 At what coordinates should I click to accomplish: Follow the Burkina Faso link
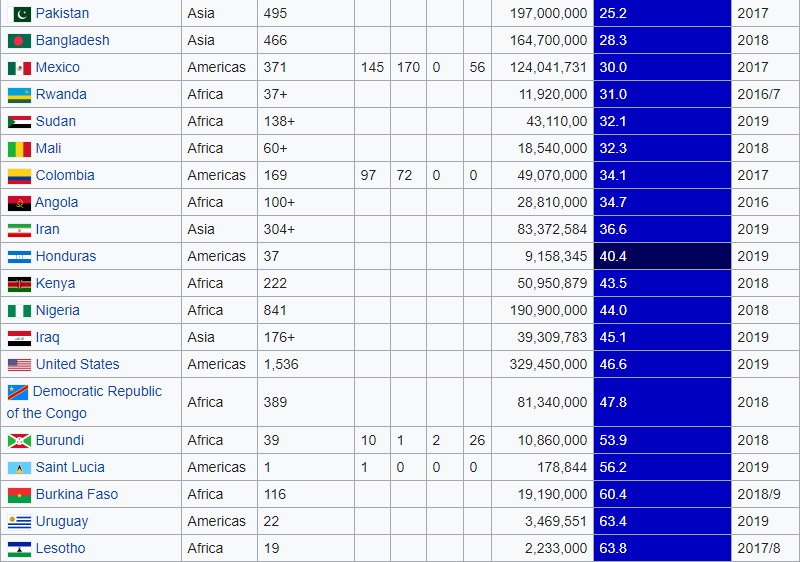point(76,494)
